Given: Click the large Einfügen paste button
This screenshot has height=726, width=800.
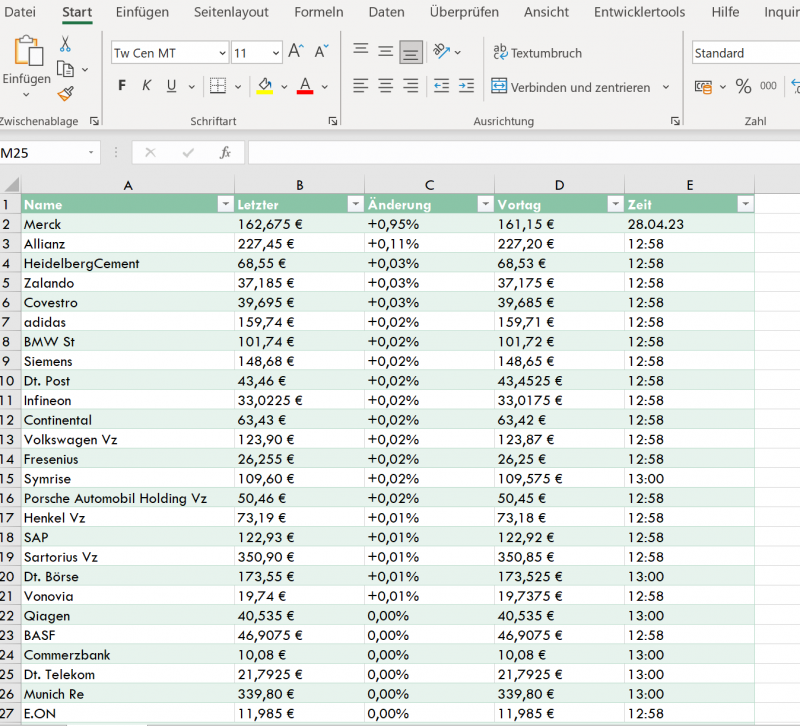Looking at the screenshot, I should coord(26,55).
